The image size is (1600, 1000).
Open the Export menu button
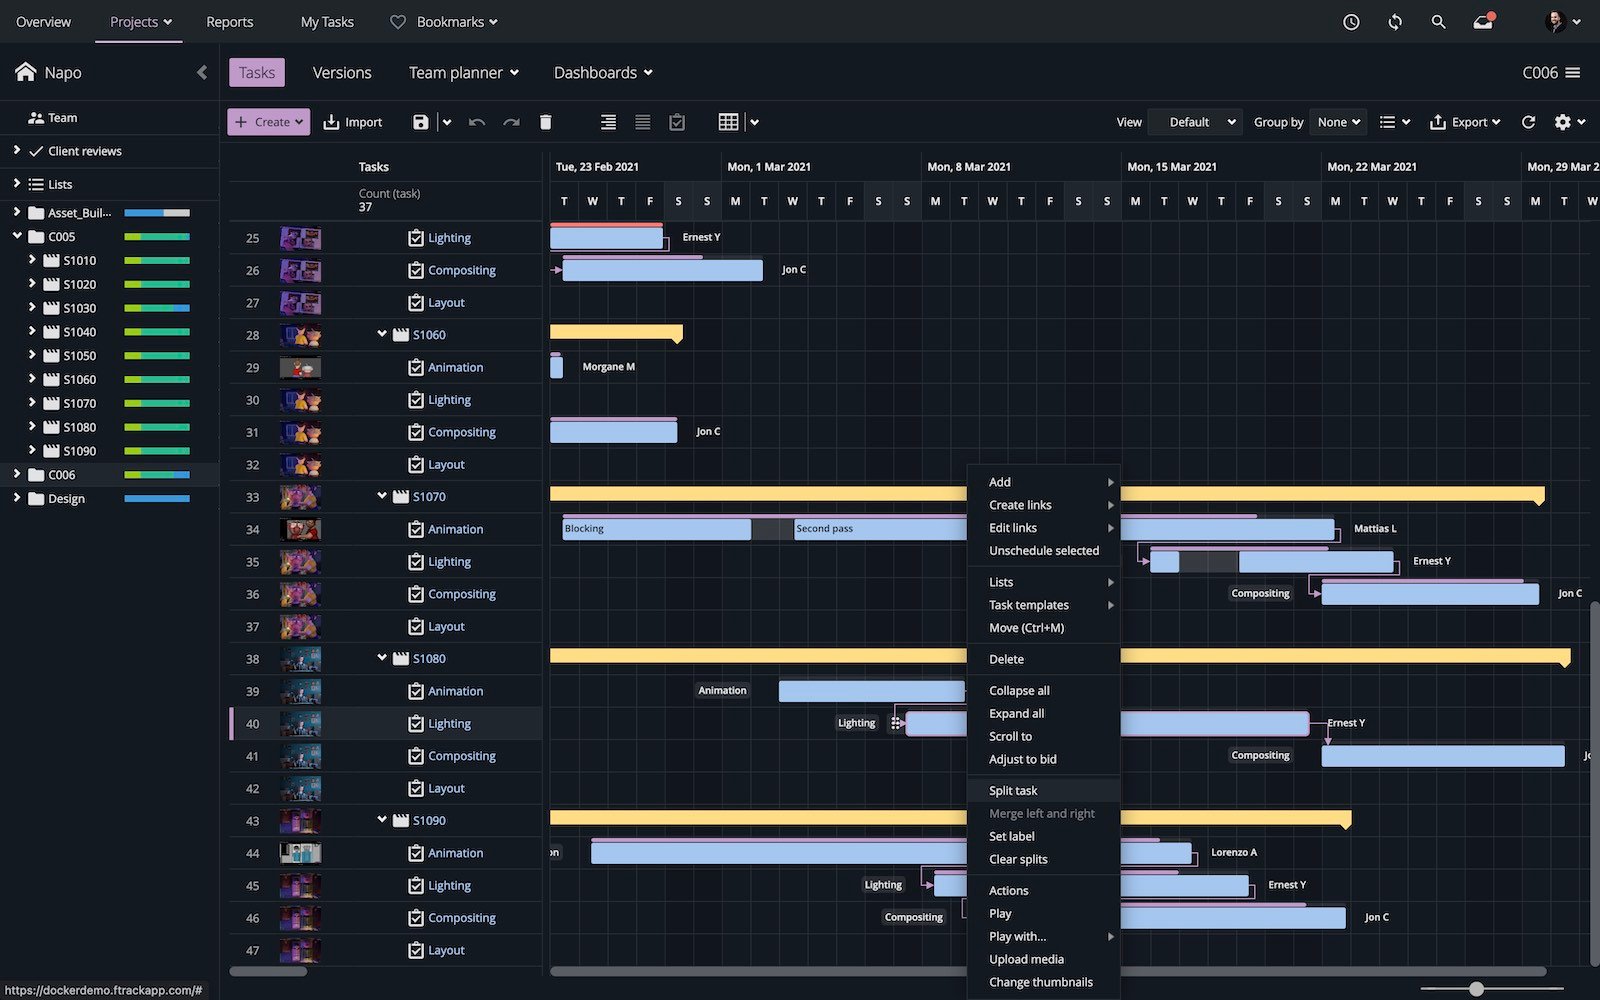1465,122
